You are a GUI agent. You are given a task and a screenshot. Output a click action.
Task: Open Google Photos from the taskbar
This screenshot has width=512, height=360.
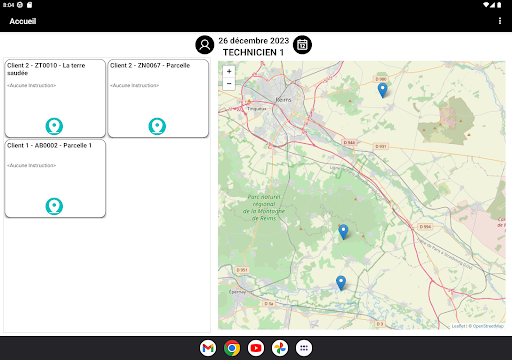click(x=280, y=348)
